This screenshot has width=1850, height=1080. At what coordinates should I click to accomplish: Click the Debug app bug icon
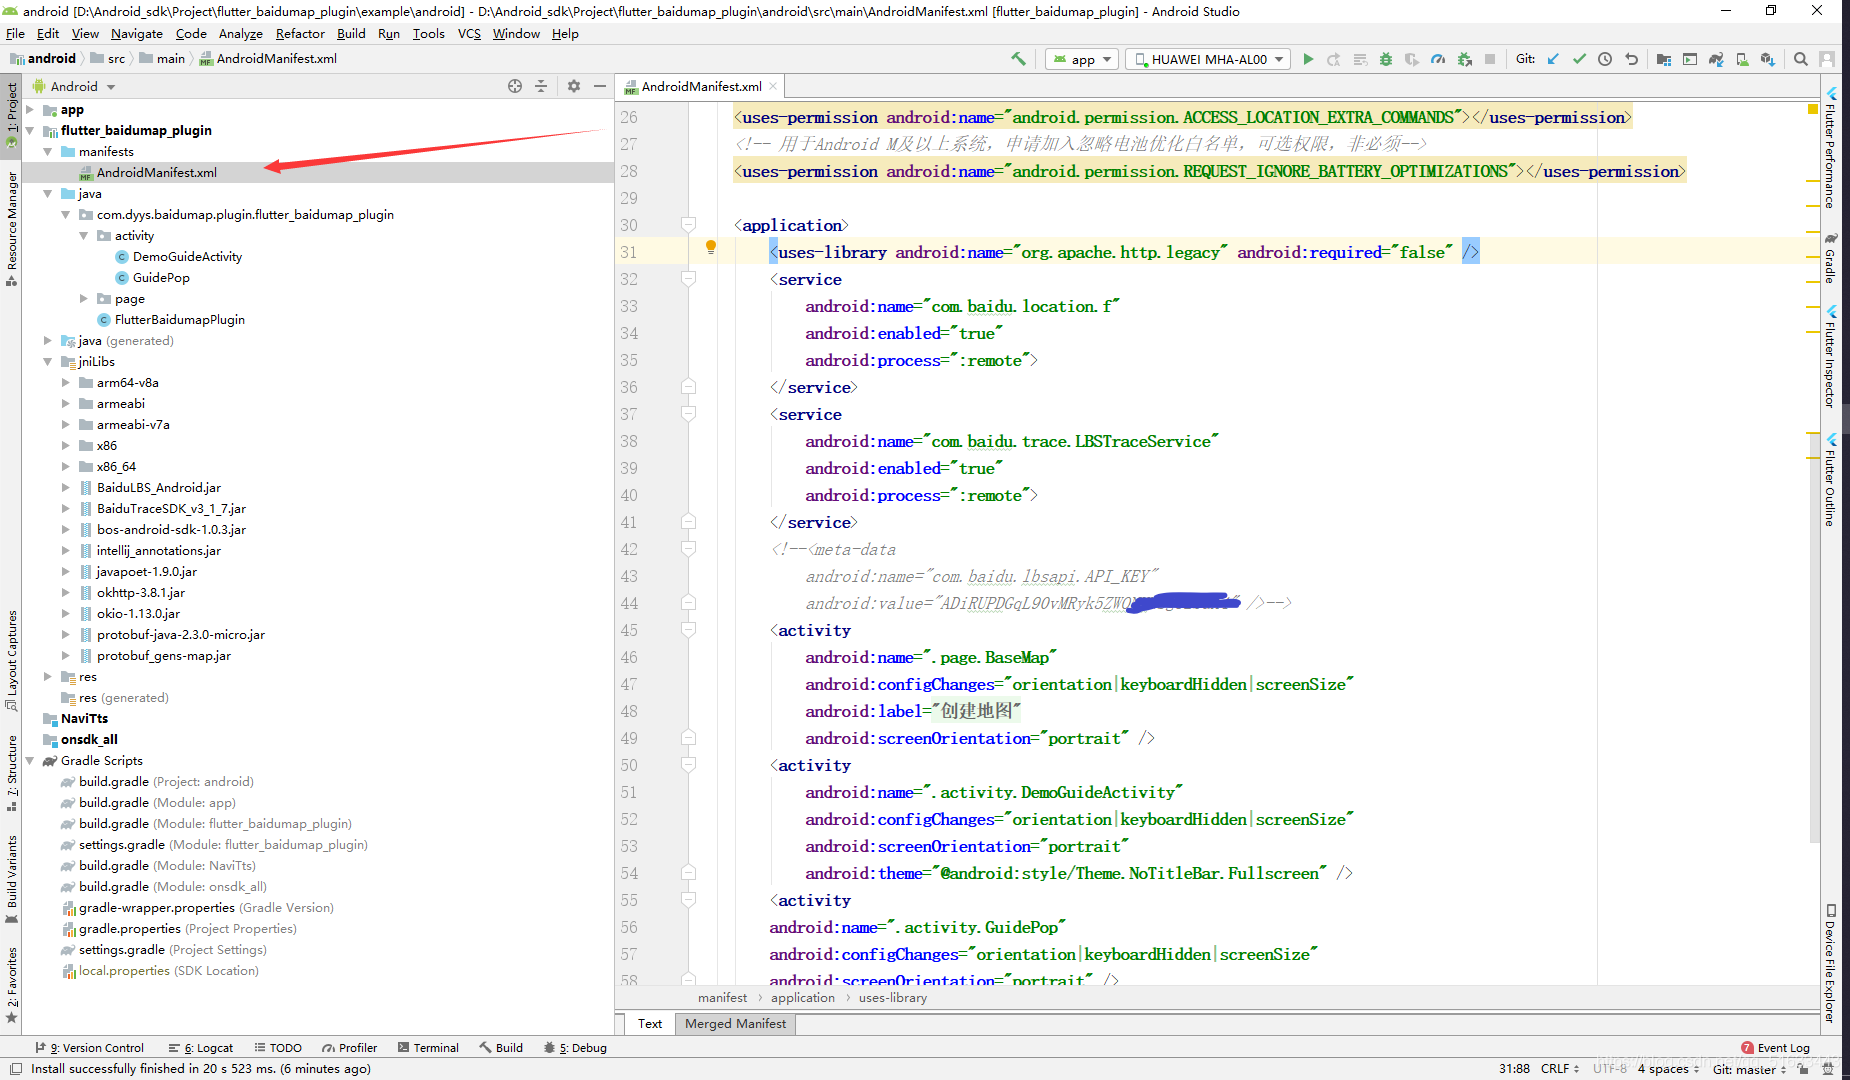tap(1386, 59)
